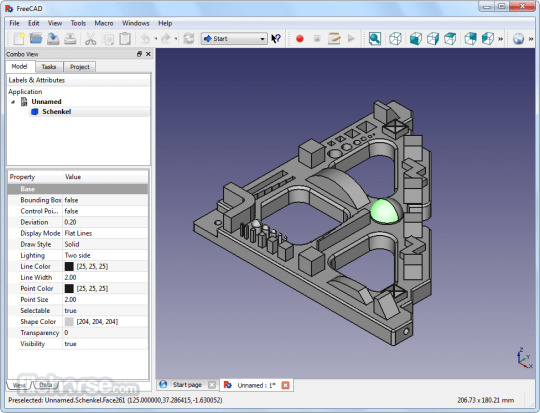Float the Combo View panel
Viewport: 540px width, 413px height.
click(x=139, y=54)
